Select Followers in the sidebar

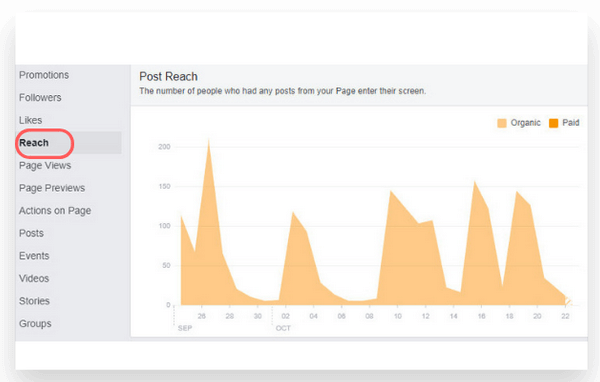pyautogui.click(x=40, y=98)
